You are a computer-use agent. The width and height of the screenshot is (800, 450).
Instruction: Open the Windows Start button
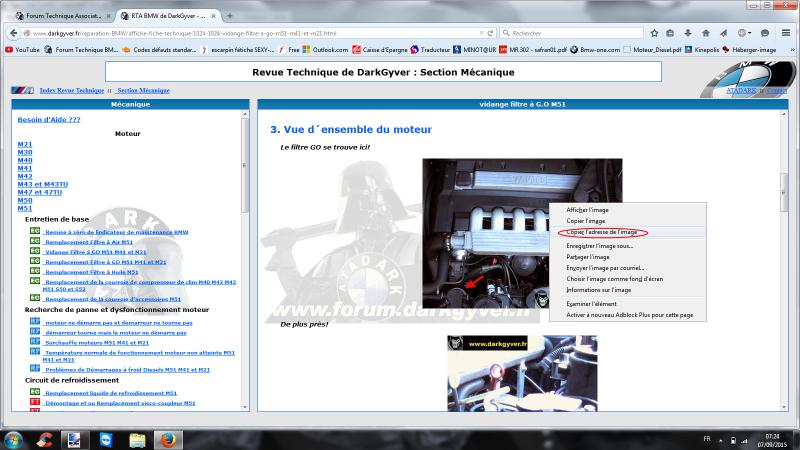[15, 438]
